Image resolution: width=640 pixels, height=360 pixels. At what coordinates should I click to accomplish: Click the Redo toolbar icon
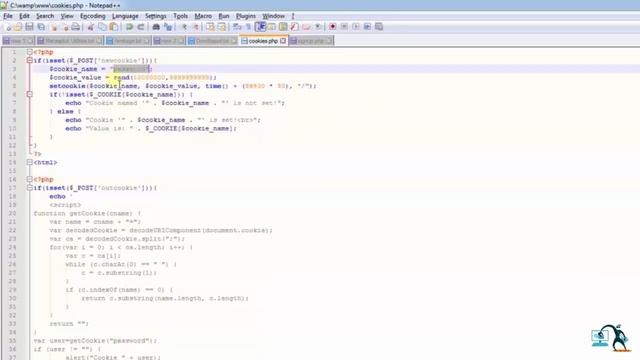pyautogui.click(x=141, y=27)
